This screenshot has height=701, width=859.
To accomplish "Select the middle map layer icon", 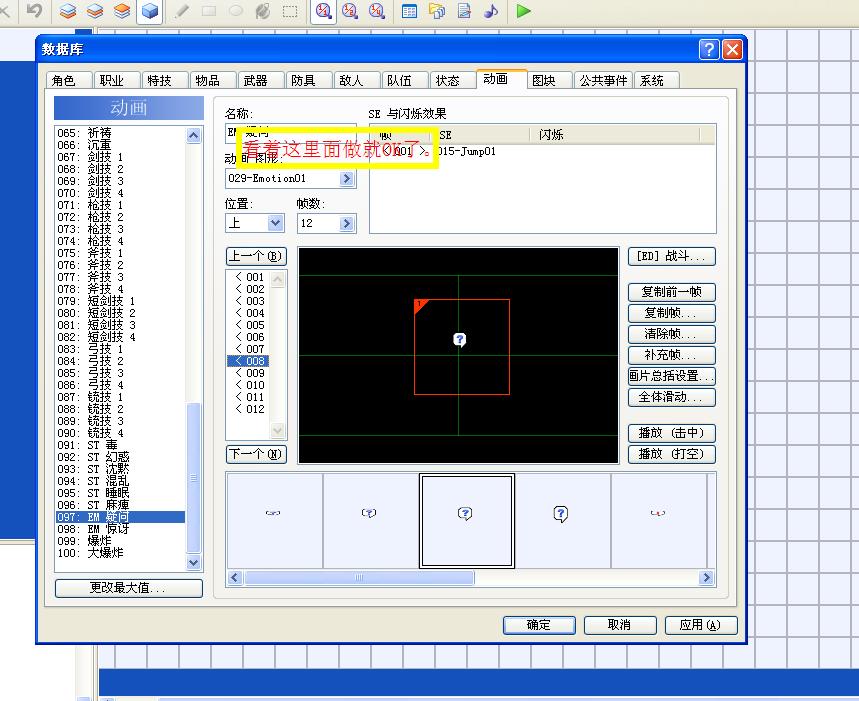I will click(x=95, y=11).
